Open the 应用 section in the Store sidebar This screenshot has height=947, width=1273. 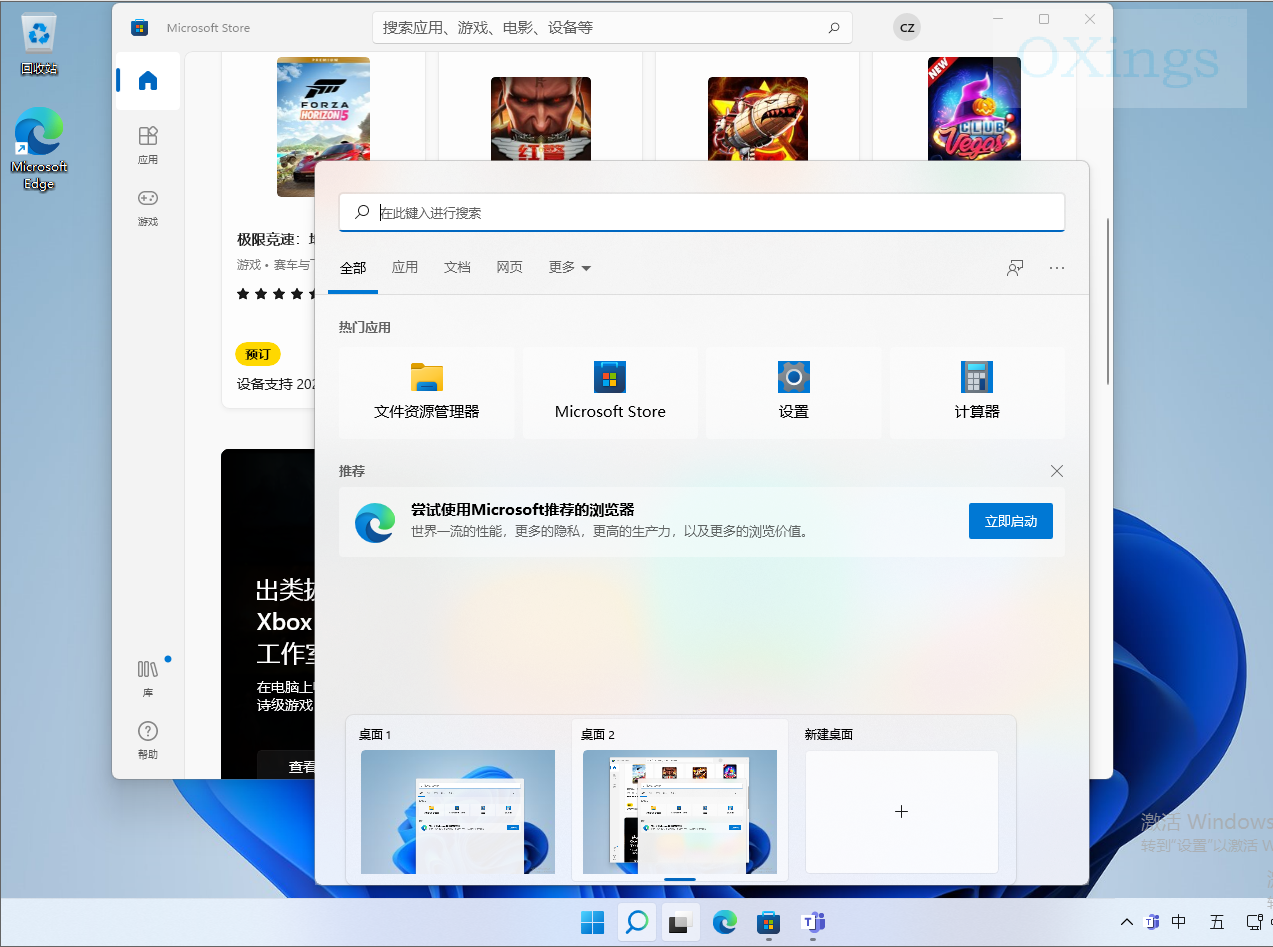pos(148,145)
